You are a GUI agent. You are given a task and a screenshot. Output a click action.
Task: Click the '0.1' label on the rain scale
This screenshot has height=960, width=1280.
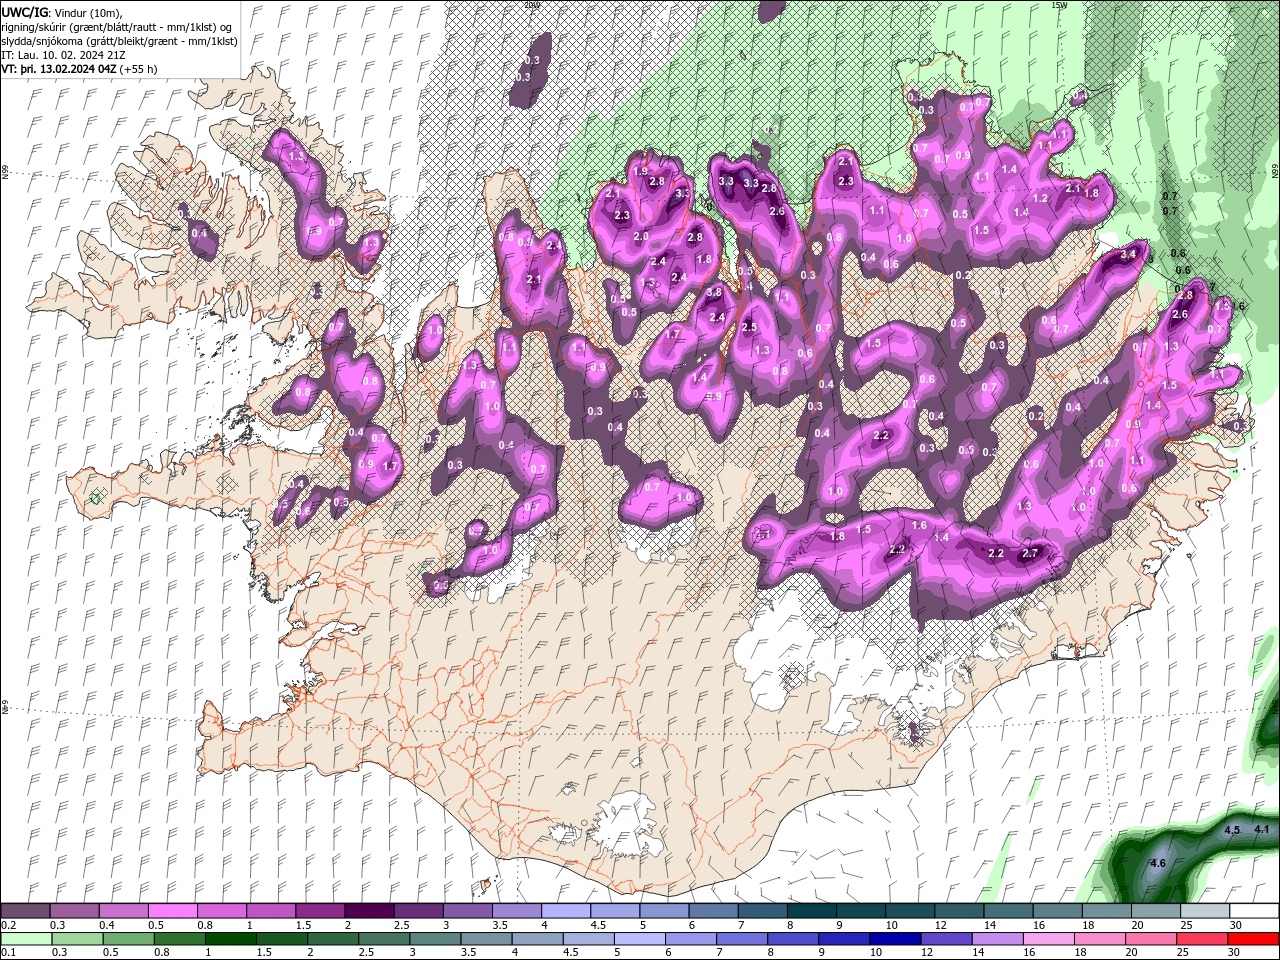coord(8,953)
